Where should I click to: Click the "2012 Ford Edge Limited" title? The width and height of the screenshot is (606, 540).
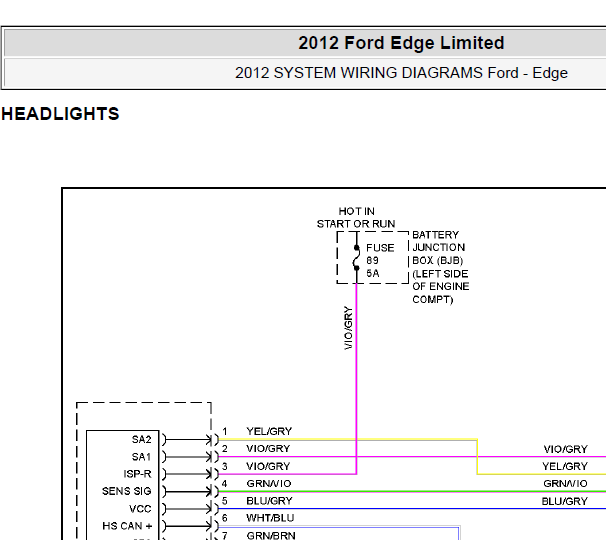(x=401, y=43)
